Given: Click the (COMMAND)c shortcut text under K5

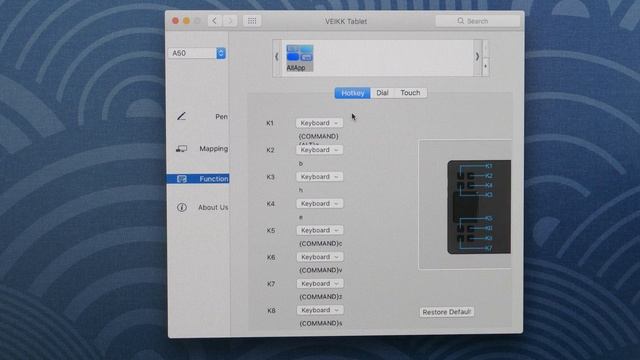Looking at the screenshot, I should [320, 244].
